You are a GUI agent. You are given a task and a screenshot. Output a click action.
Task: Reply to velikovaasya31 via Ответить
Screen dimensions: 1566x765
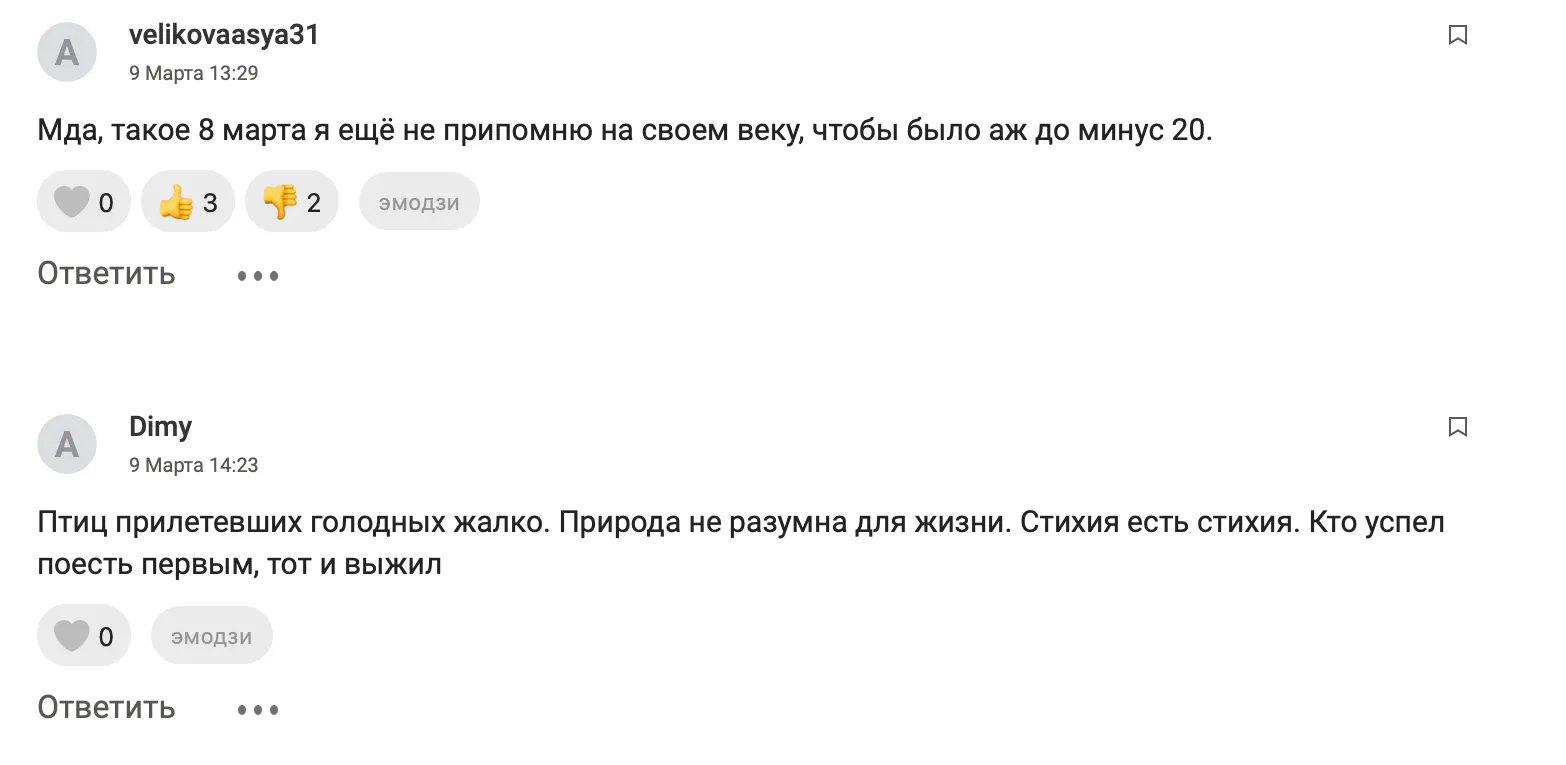106,274
